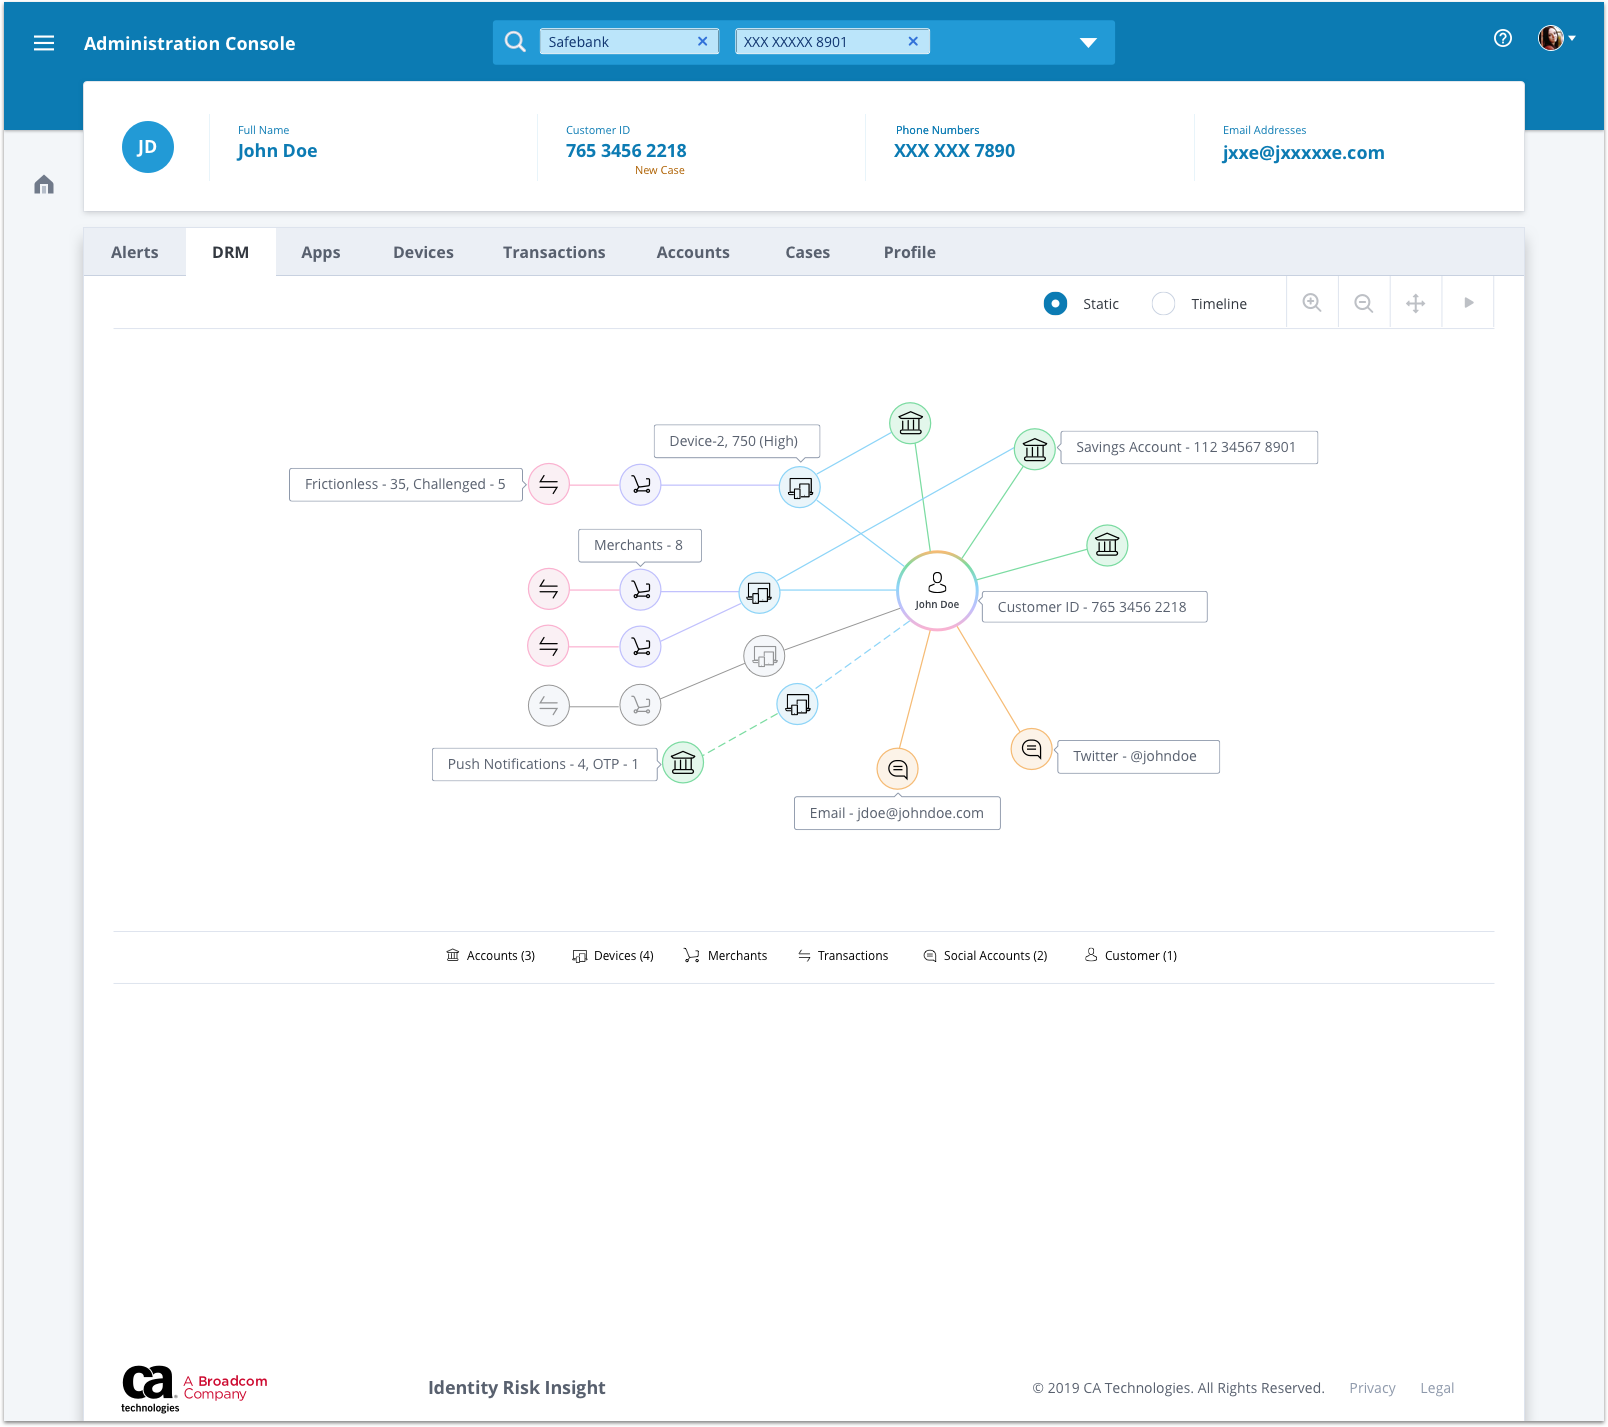Remove the Safebank search filter
Screen dimensions: 1608x1427
tap(702, 42)
